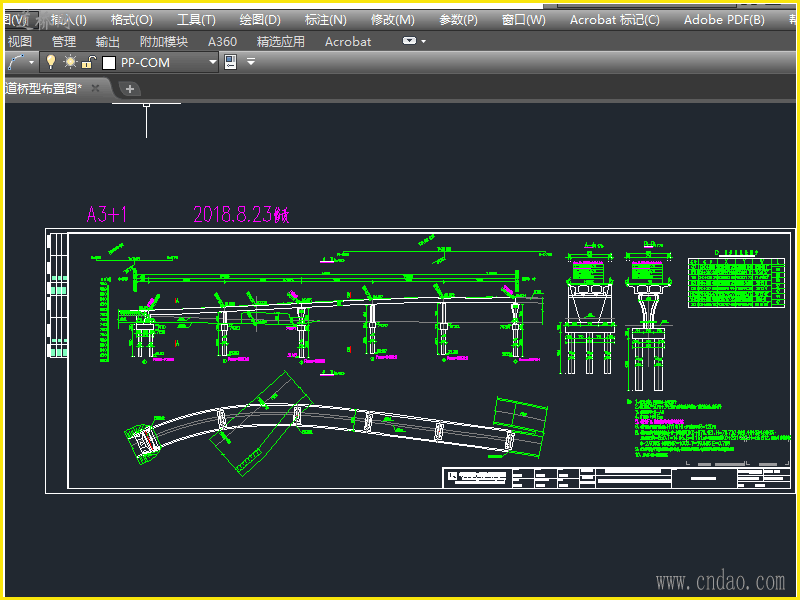800x600 pixels.
Task: Switch to the 附加模块 ribbon tab
Action: point(164,41)
